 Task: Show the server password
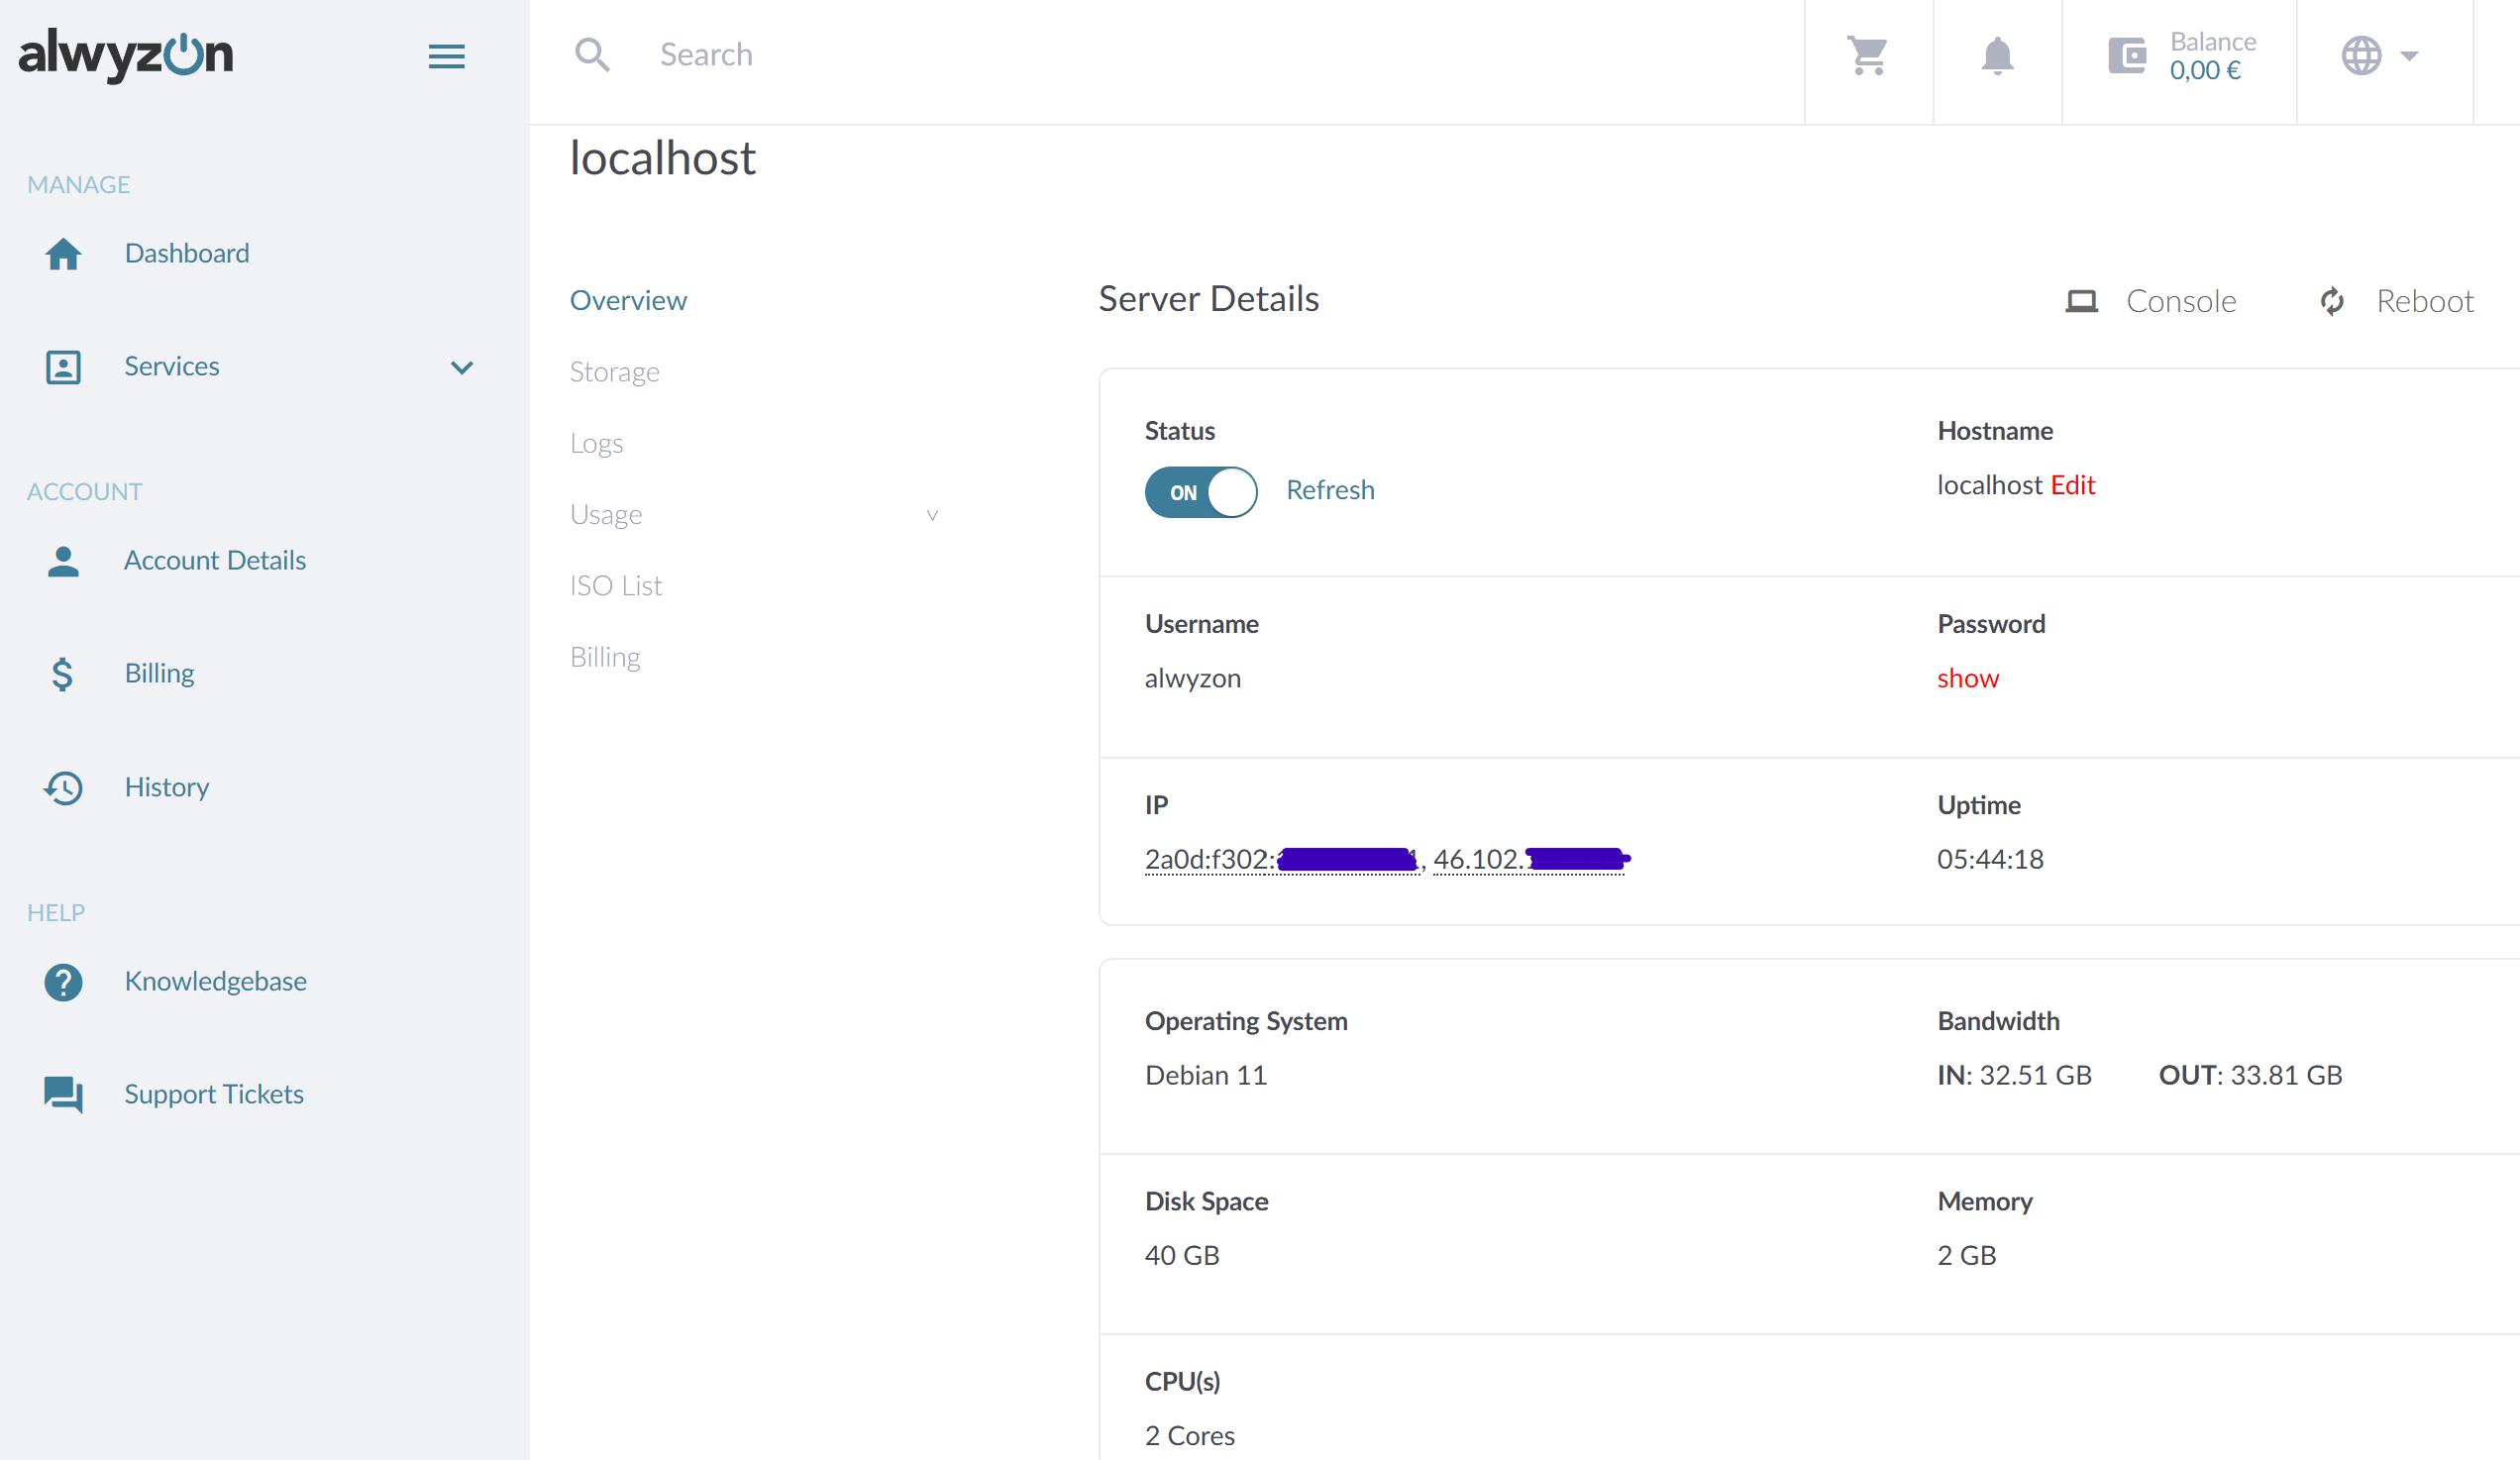[1967, 678]
